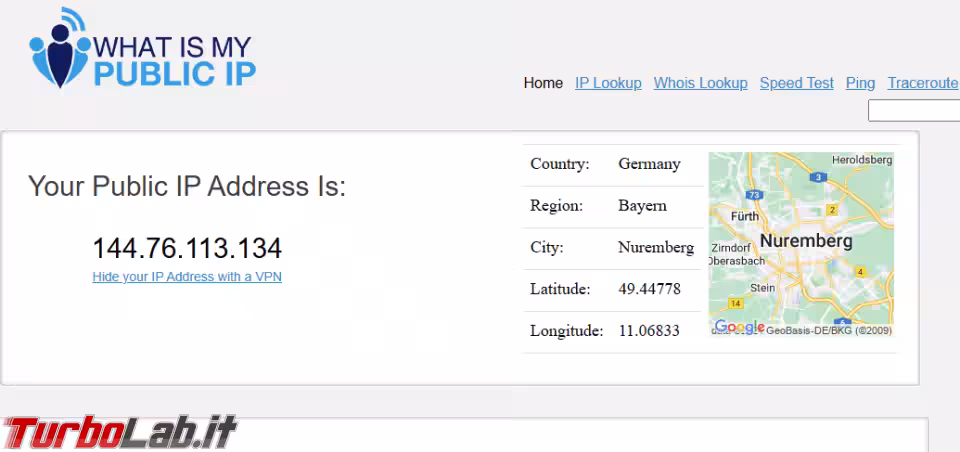Click the latitude value 49.44778
Viewport: 960px width, 452px height.
pyautogui.click(x=649, y=289)
